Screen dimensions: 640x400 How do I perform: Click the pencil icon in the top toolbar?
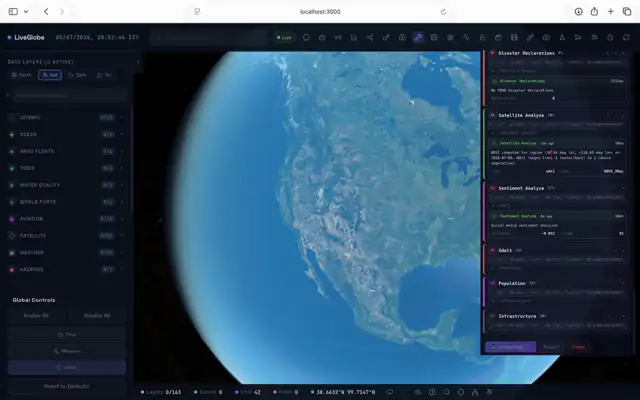point(530,38)
